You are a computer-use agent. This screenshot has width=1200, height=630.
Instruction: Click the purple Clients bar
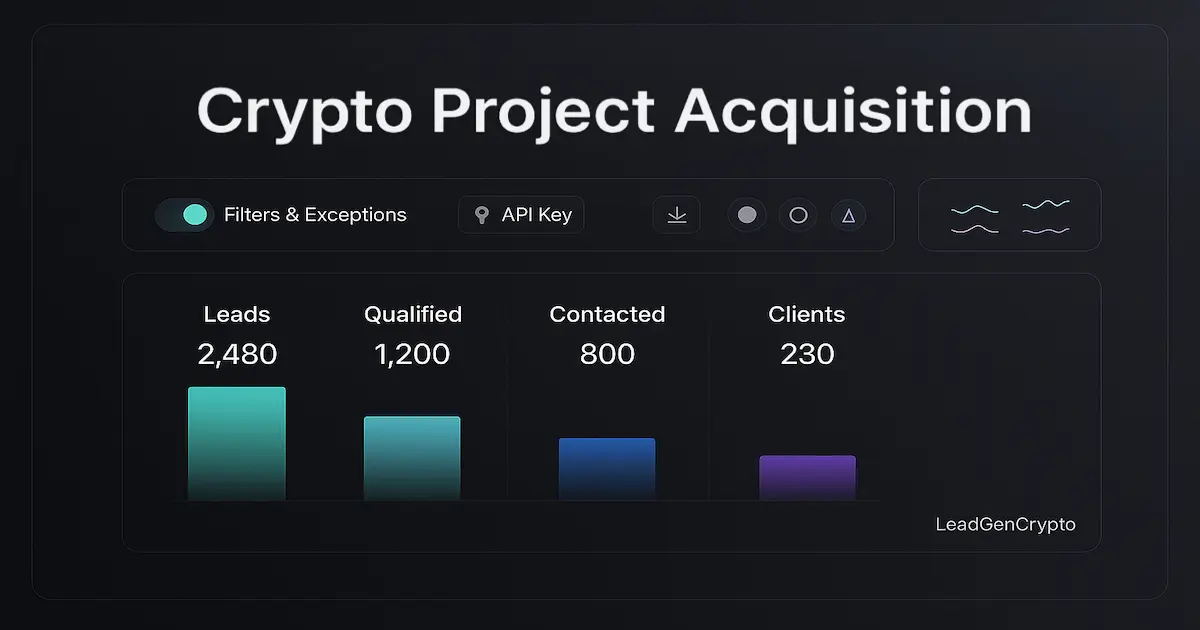point(807,477)
